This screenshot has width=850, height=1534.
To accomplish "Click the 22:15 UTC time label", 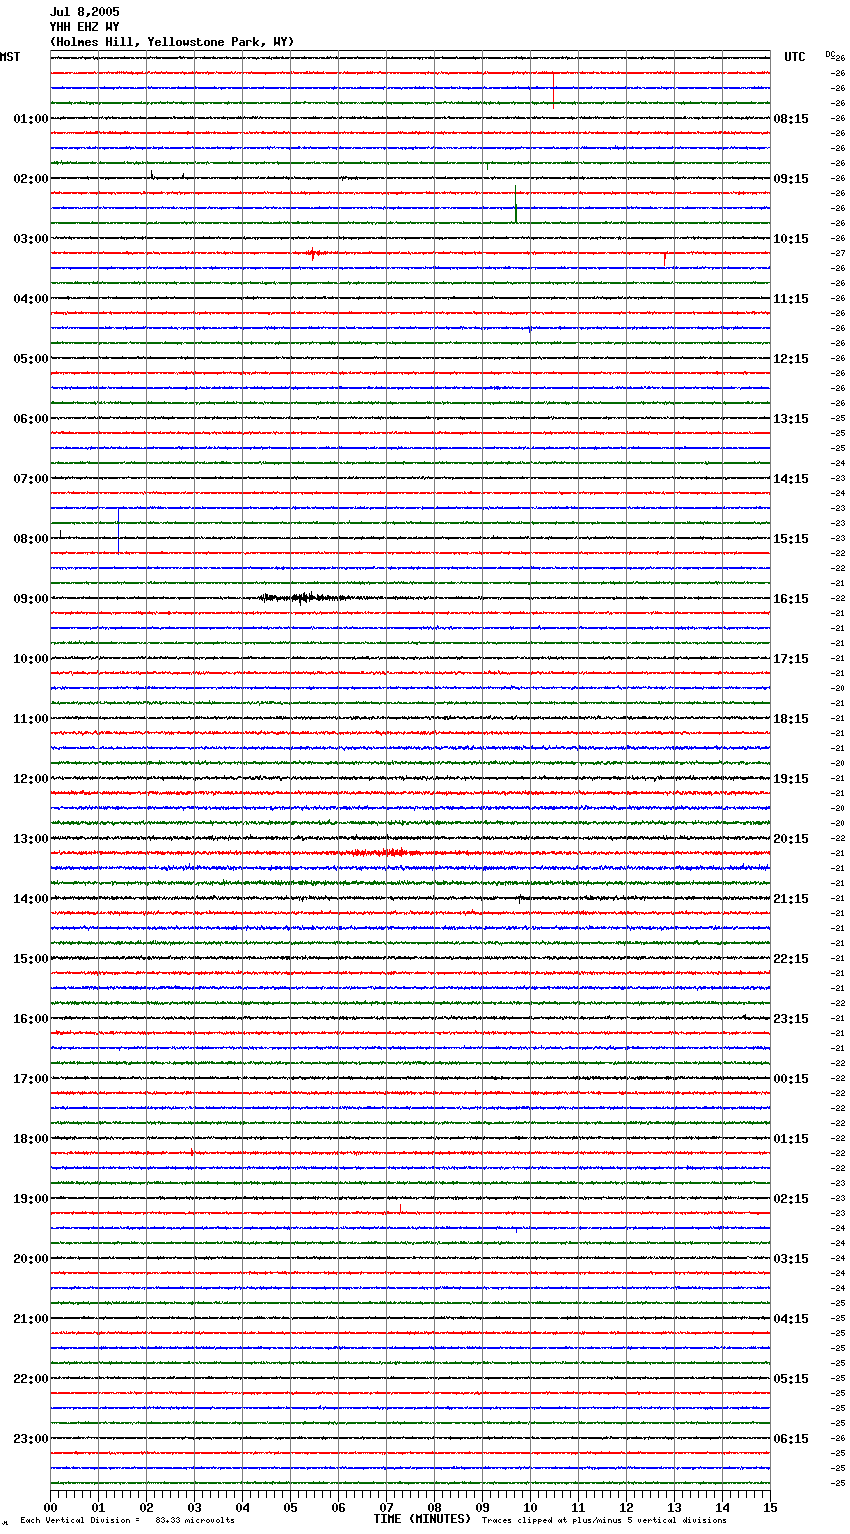I will (x=791, y=959).
